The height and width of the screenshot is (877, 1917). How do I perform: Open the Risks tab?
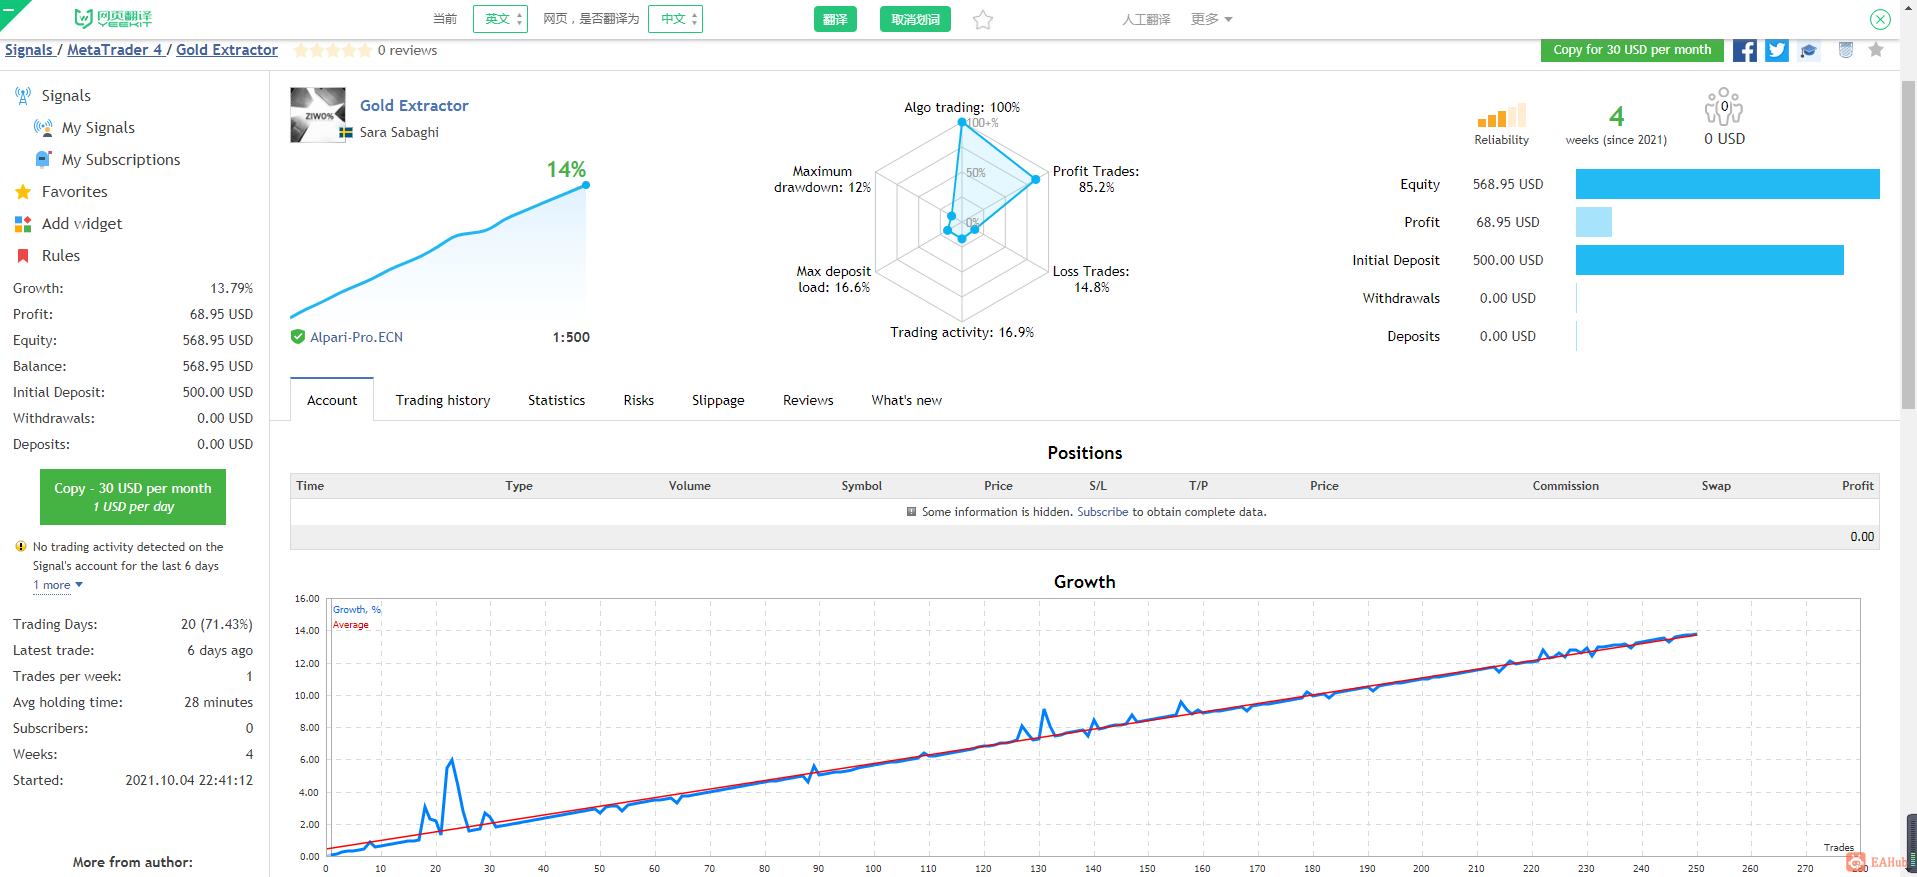(638, 400)
